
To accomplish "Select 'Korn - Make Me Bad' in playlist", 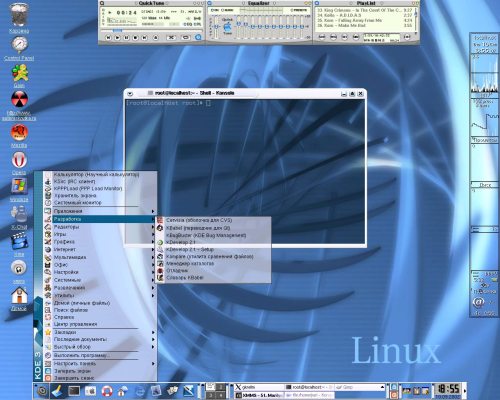I will (364, 25).
